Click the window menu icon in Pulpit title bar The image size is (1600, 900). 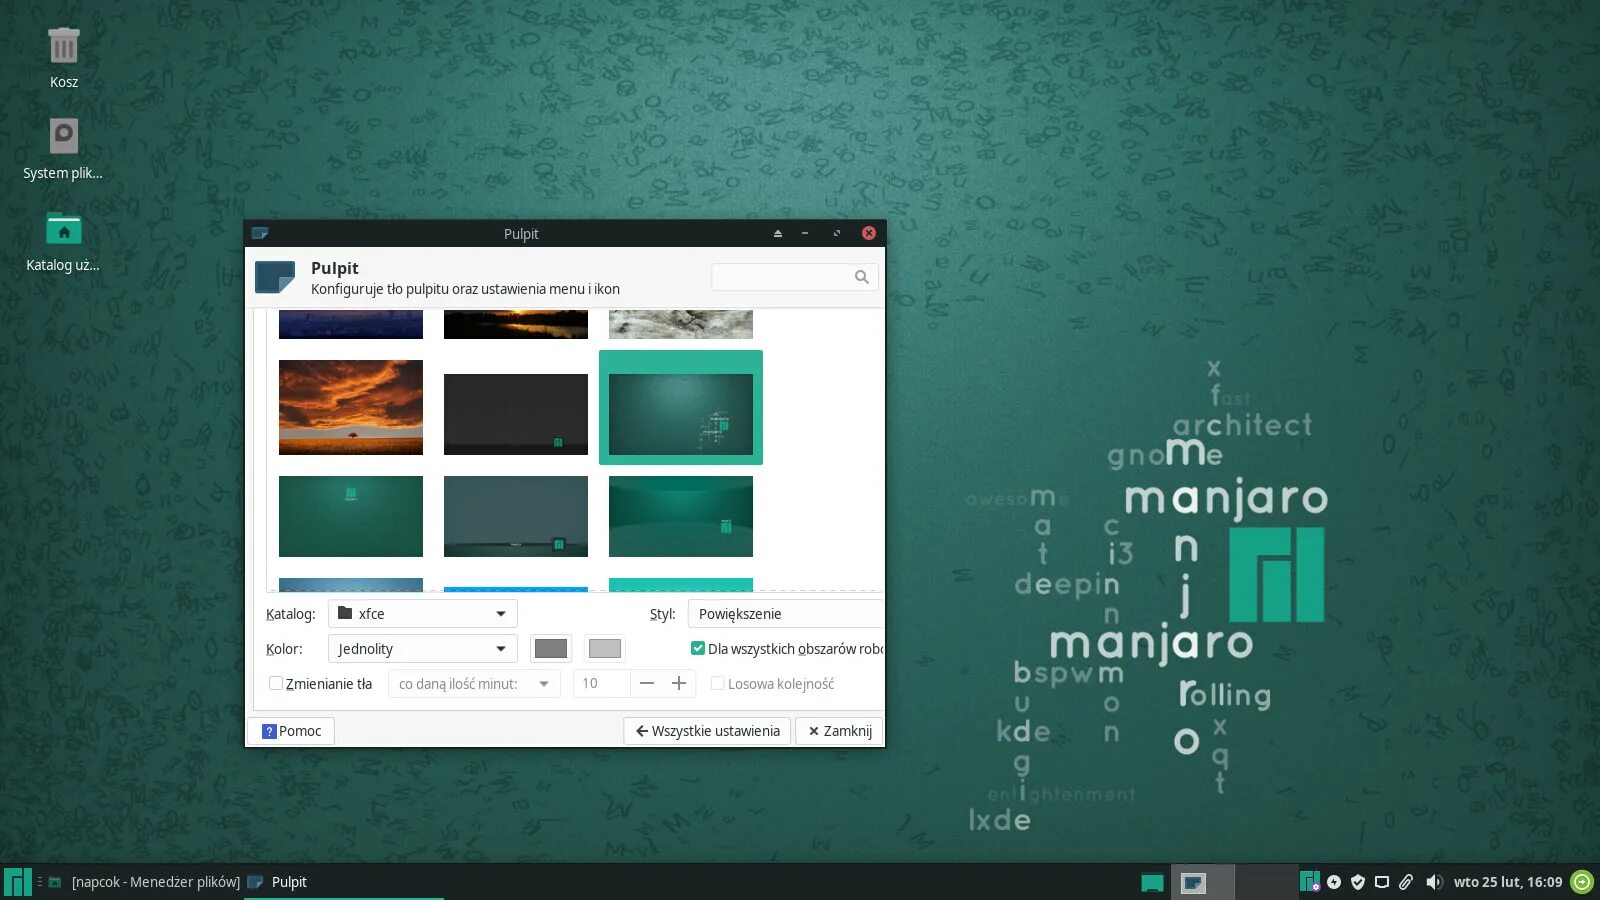(260, 233)
